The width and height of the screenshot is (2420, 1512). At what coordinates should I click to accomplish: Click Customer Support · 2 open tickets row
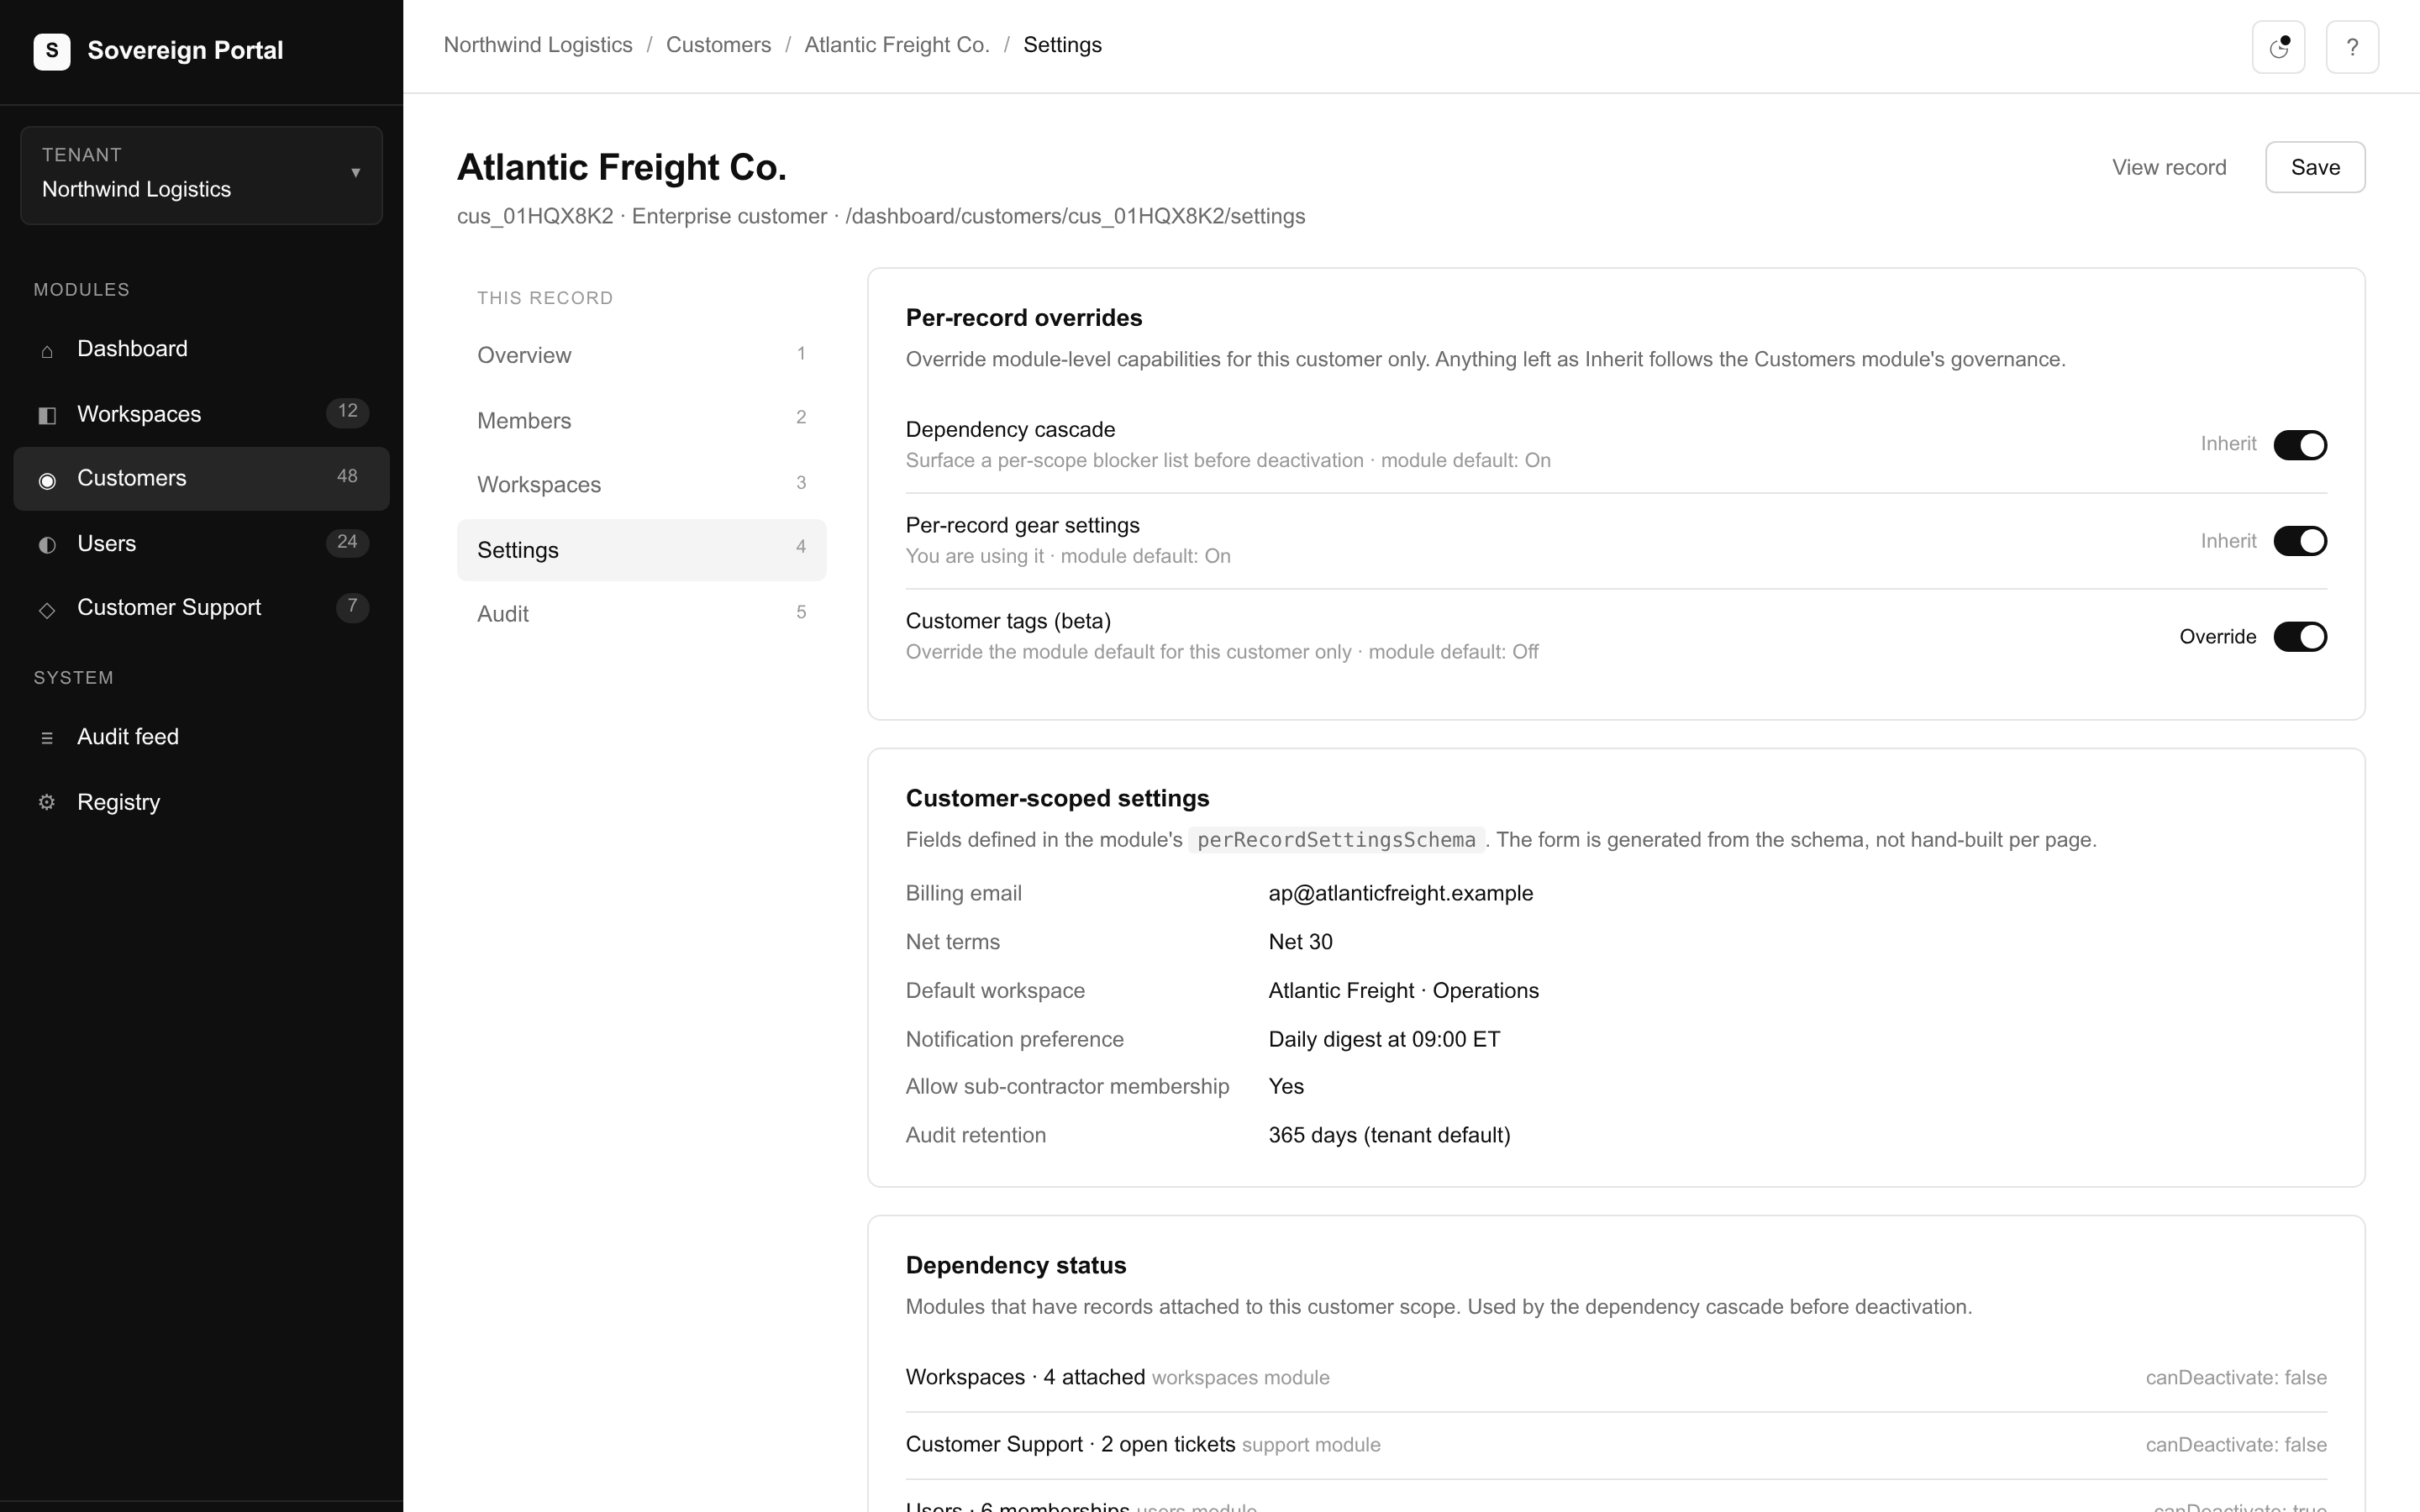point(1616,1445)
